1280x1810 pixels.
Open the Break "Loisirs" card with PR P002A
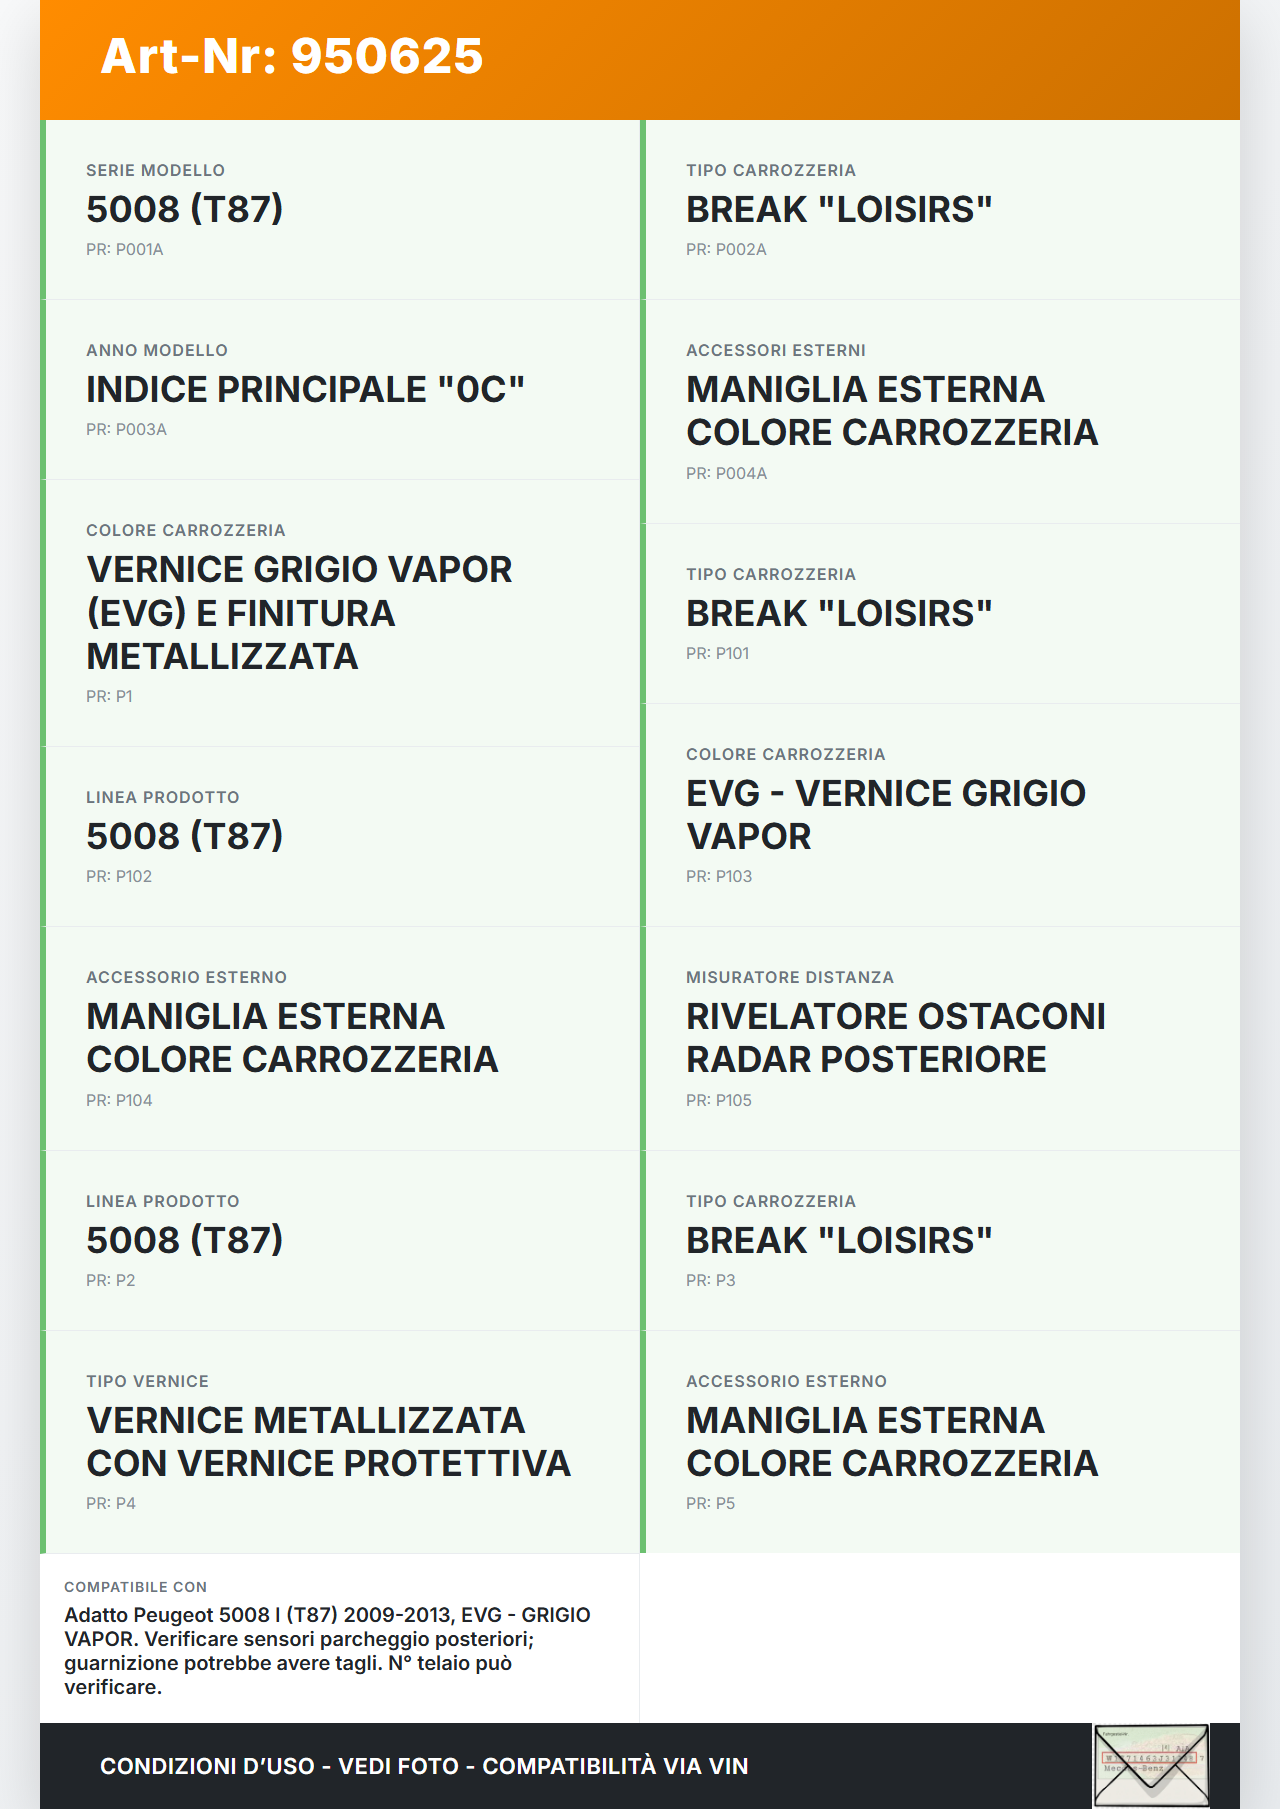(x=942, y=210)
